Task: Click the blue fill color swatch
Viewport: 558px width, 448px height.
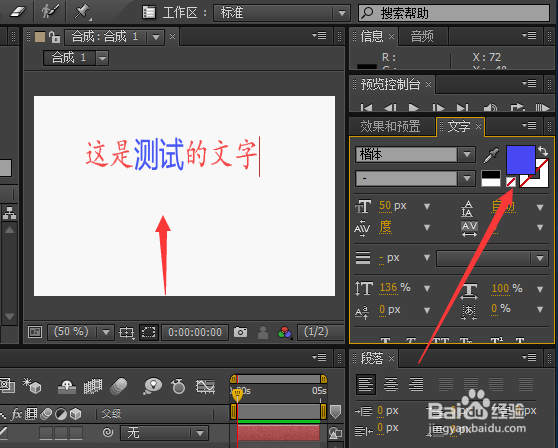Action: (x=521, y=160)
